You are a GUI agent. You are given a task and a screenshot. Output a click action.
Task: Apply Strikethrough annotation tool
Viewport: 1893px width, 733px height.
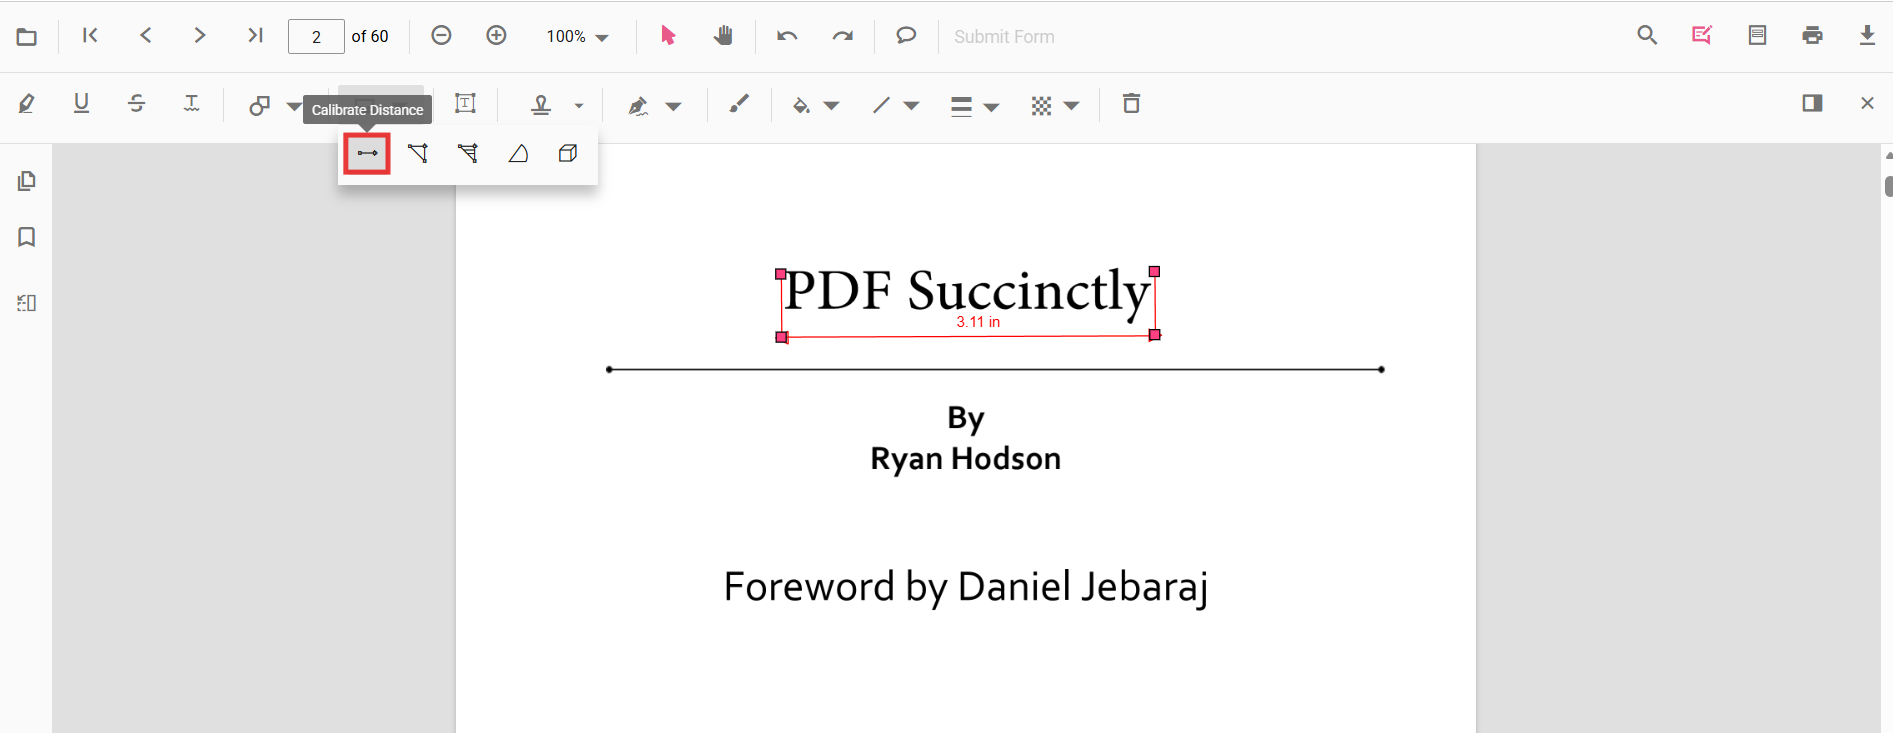[137, 104]
